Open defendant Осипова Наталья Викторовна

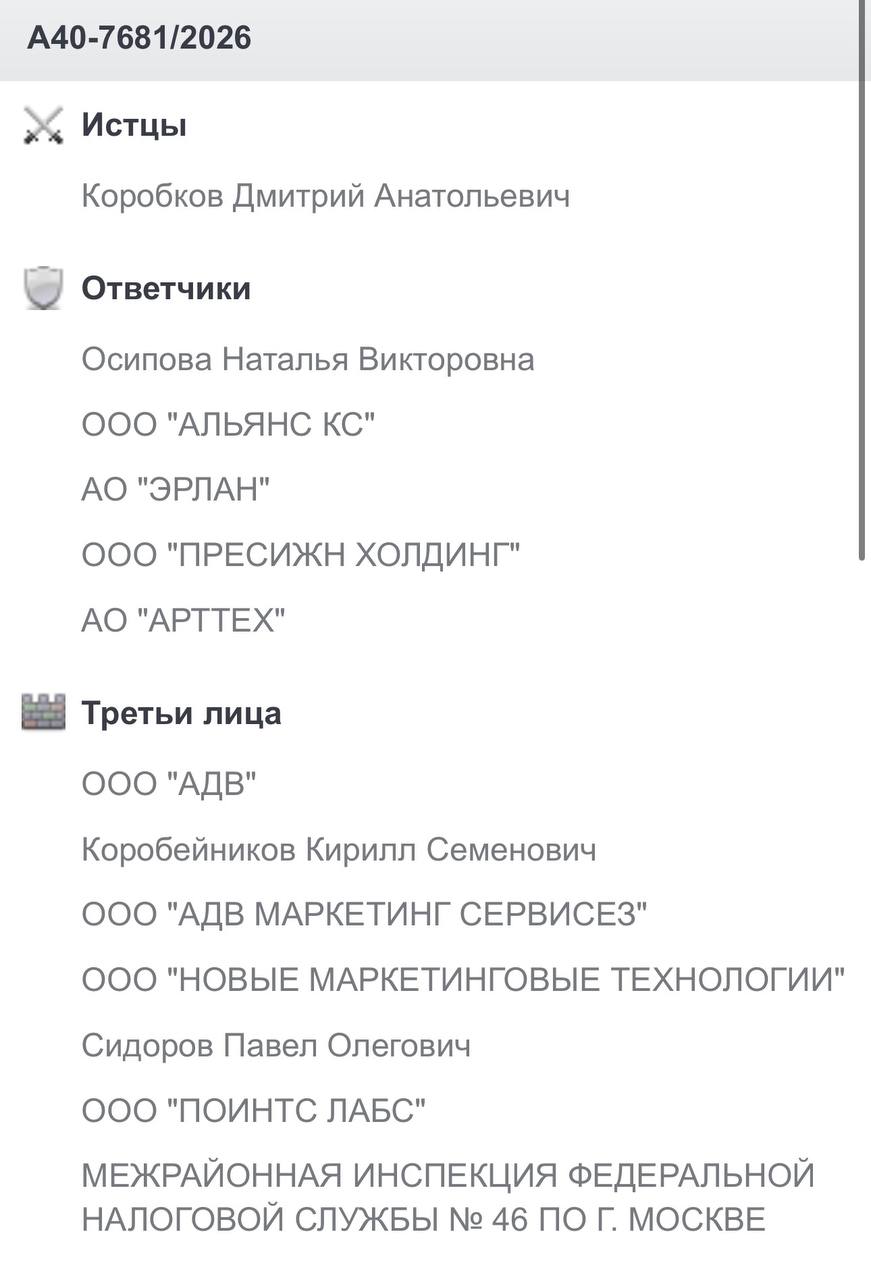(307, 359)
